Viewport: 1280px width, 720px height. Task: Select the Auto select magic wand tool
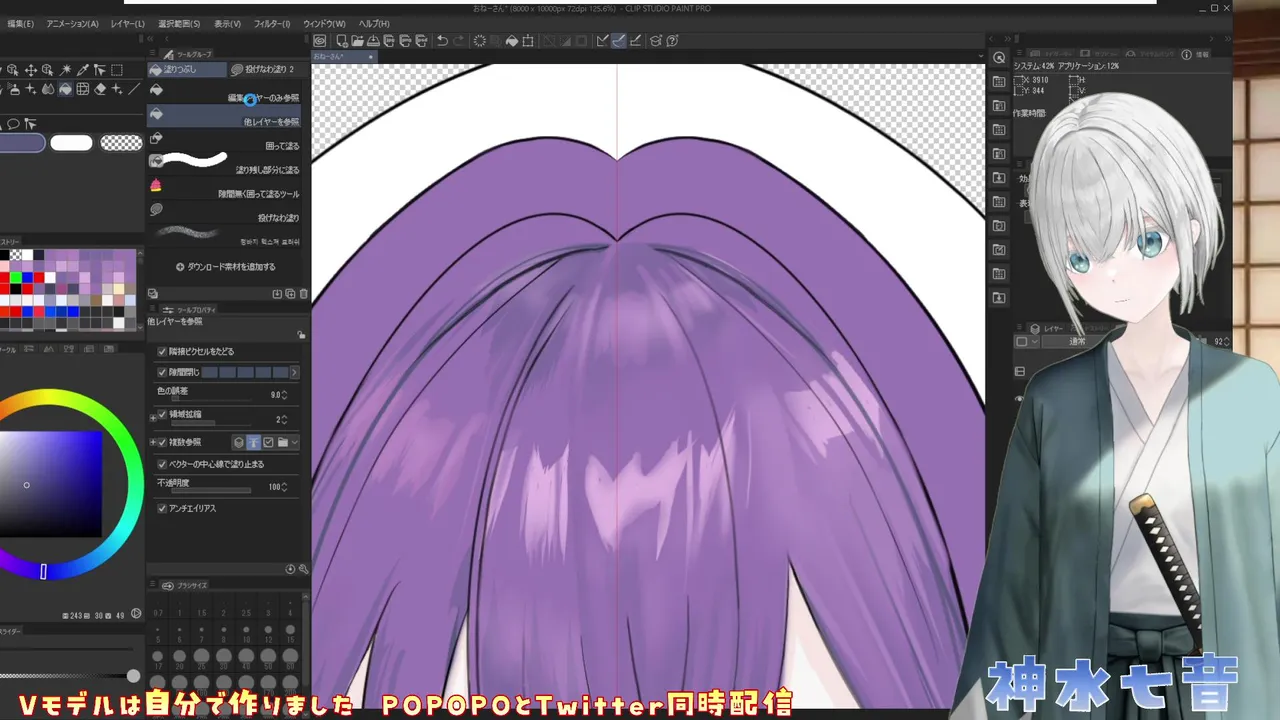(x=65, y=70)
